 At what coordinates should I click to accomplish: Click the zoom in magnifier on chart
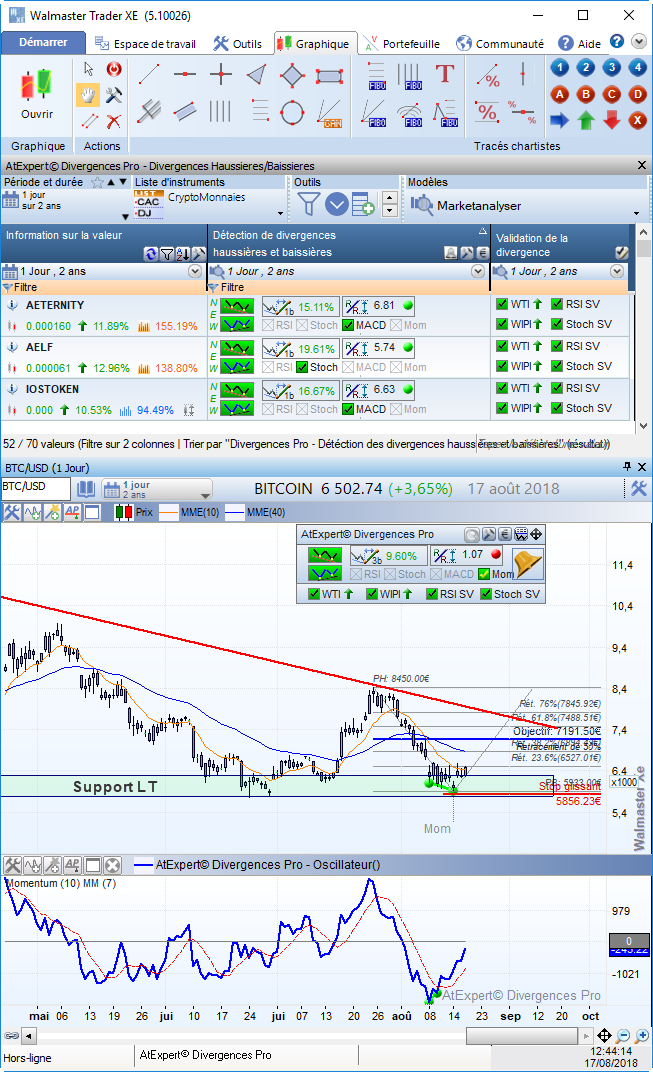click(641, 1036)
